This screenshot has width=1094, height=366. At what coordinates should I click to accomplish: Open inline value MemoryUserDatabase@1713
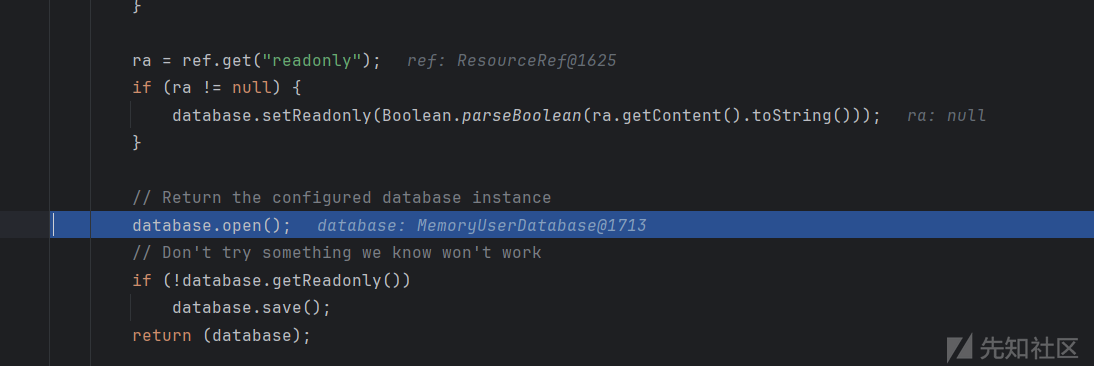click(532, 225)
